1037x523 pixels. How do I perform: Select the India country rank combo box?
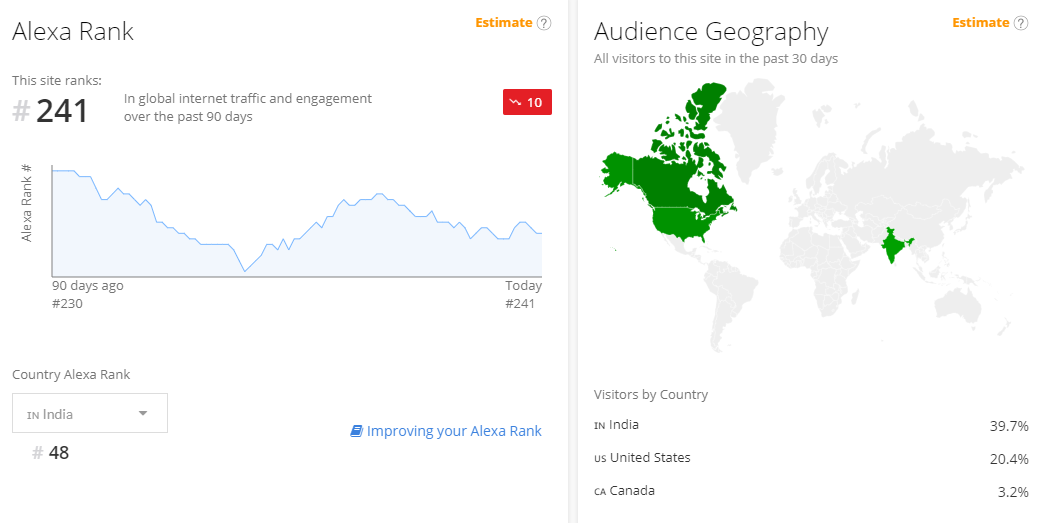[90, 413]
